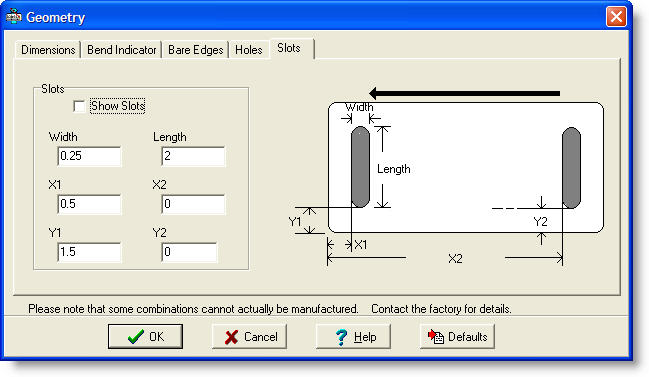649x377 pixels.
Task: Close the Geometry dialog window
Action: (616, 17)
